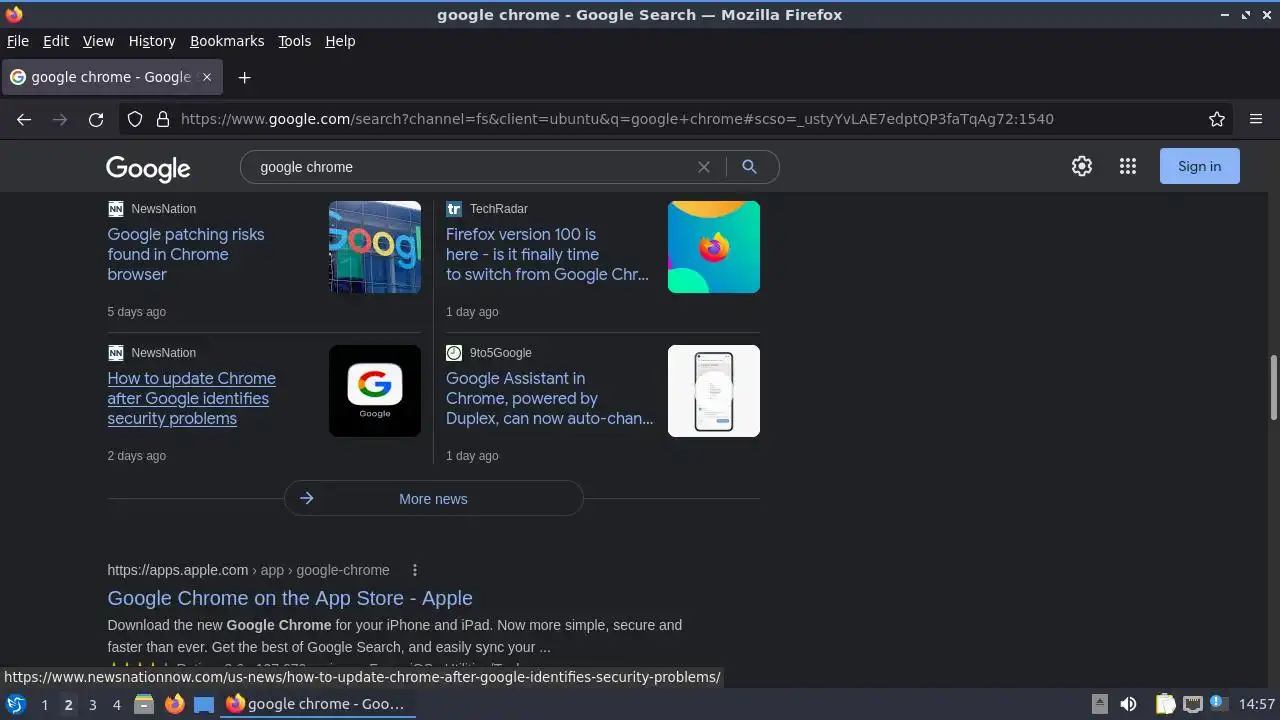This screenshot has height=720, width=1280.
Task: Open the desktop start menu icon
Action: [x=16, y=704]
